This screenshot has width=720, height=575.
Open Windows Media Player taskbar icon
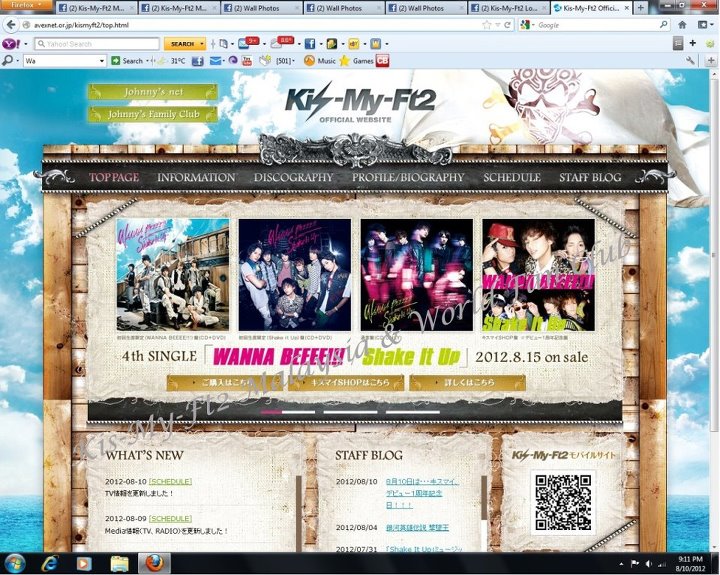pos(84,564)
